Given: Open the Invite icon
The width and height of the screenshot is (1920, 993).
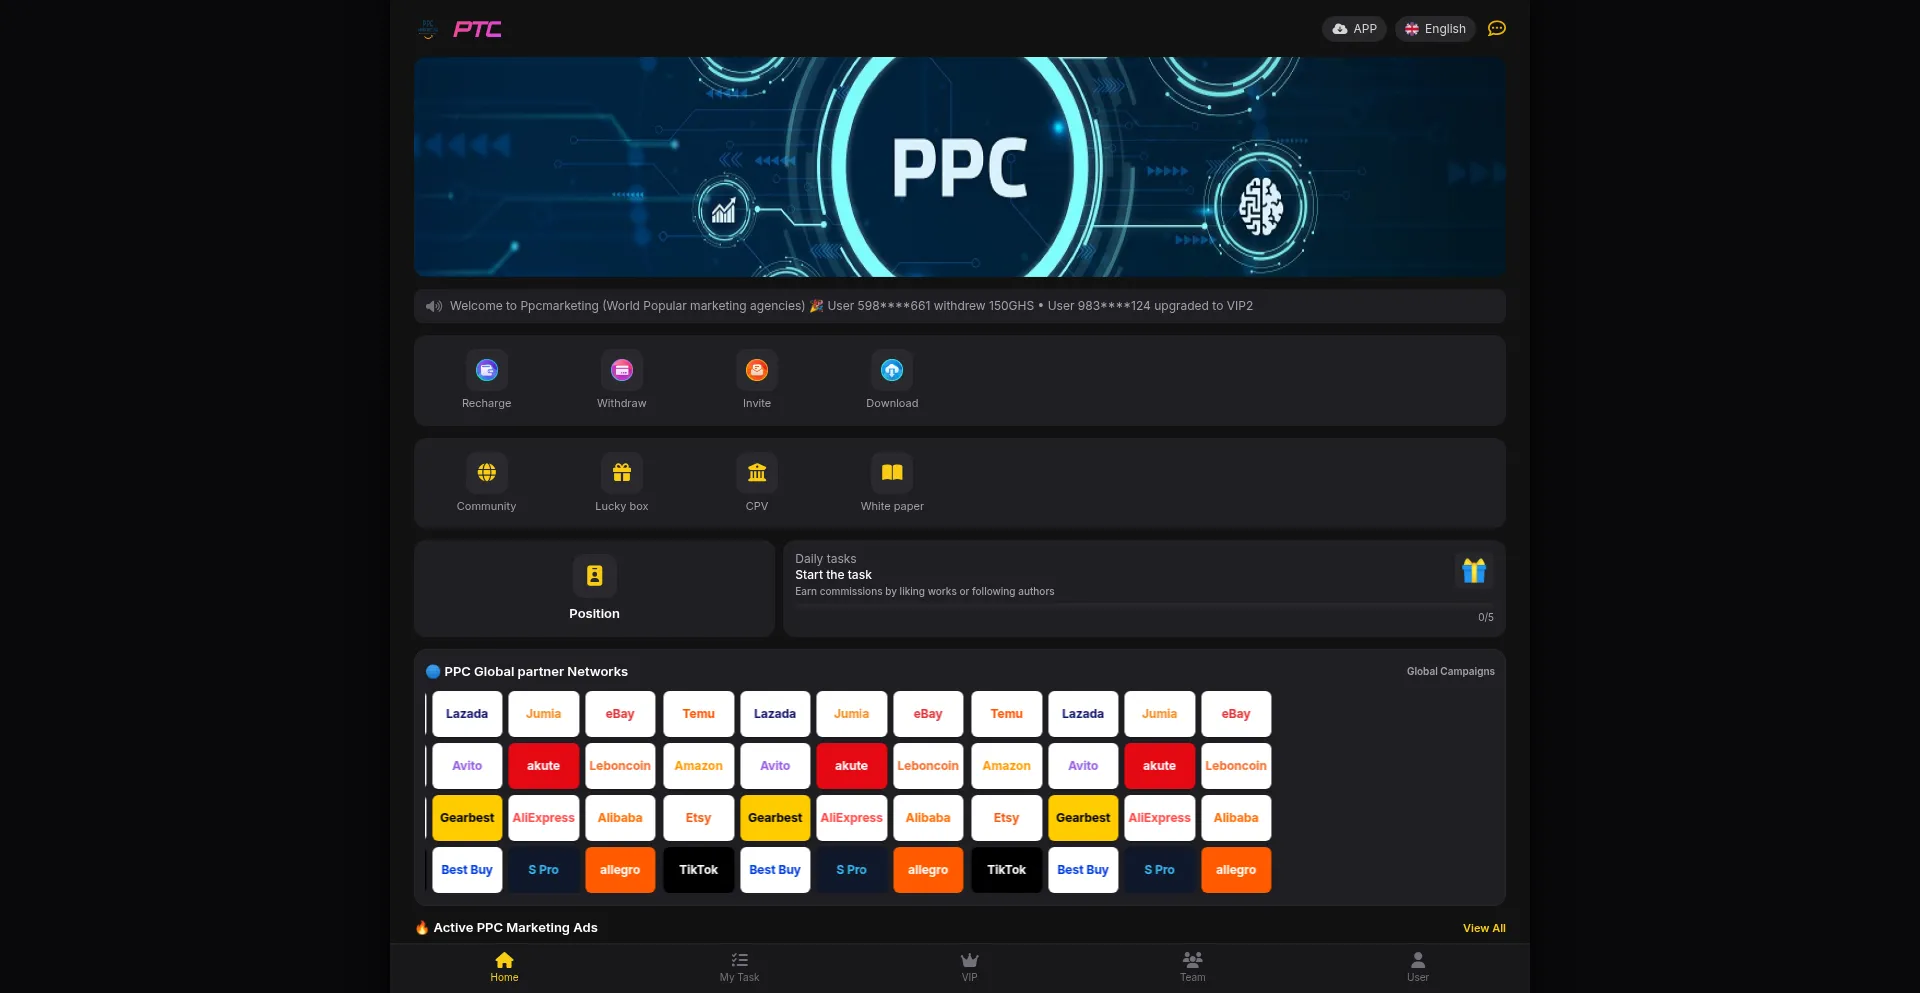Looking at the screenshot, I should pyautogui.click(x=757, y=370).
